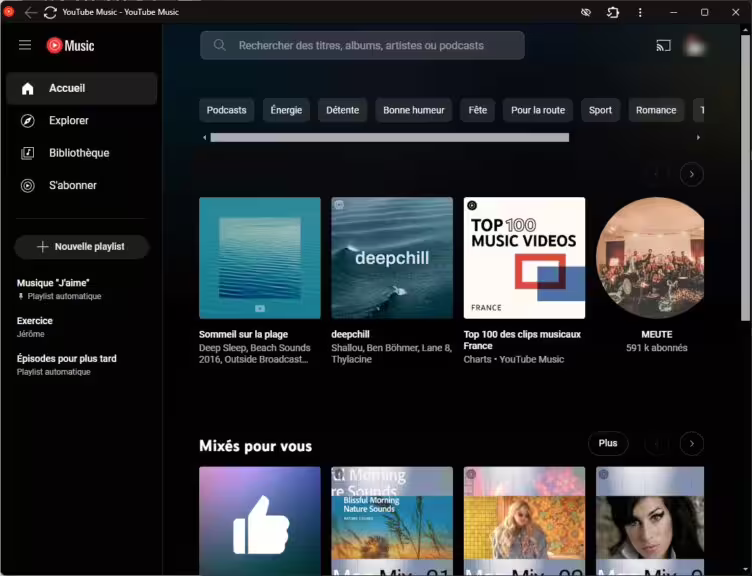Screen dimensions: 752x576
Task: Open MEUTE artist circular thumbnail
Action: tap(650, 258)
